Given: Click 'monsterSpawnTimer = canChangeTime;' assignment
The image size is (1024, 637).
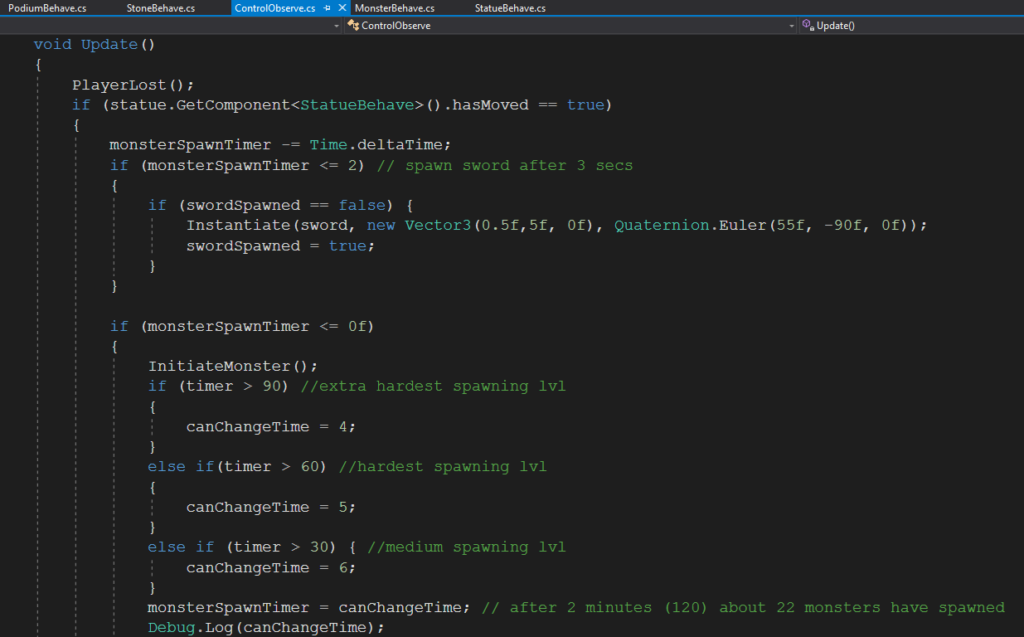Looking at the screenshot, I should [x=308, y=608].
